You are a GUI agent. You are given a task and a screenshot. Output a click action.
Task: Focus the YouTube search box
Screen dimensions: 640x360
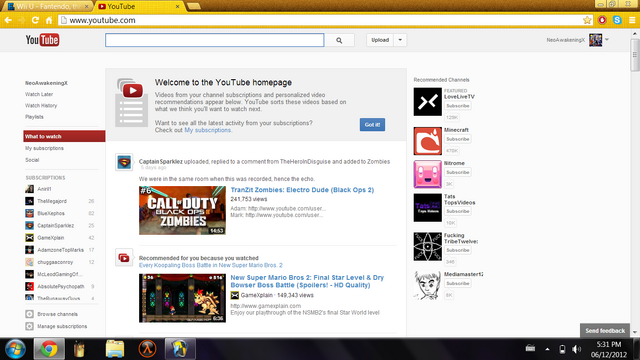pos(215,40)
